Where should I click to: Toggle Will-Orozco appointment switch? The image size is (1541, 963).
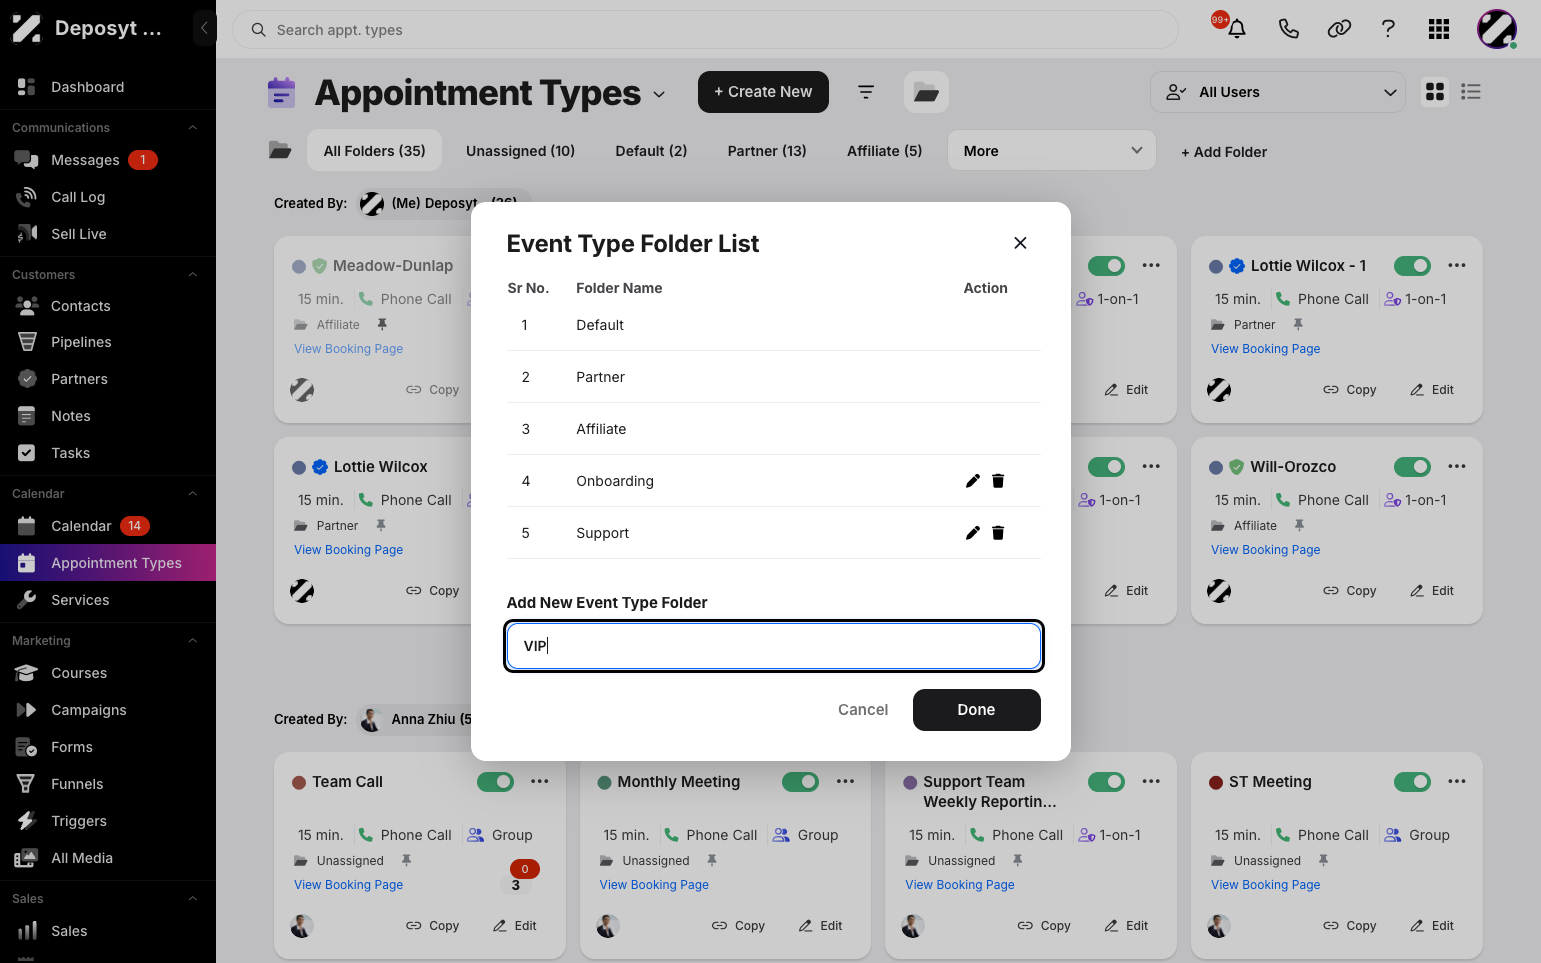(x=1412, y=467)
